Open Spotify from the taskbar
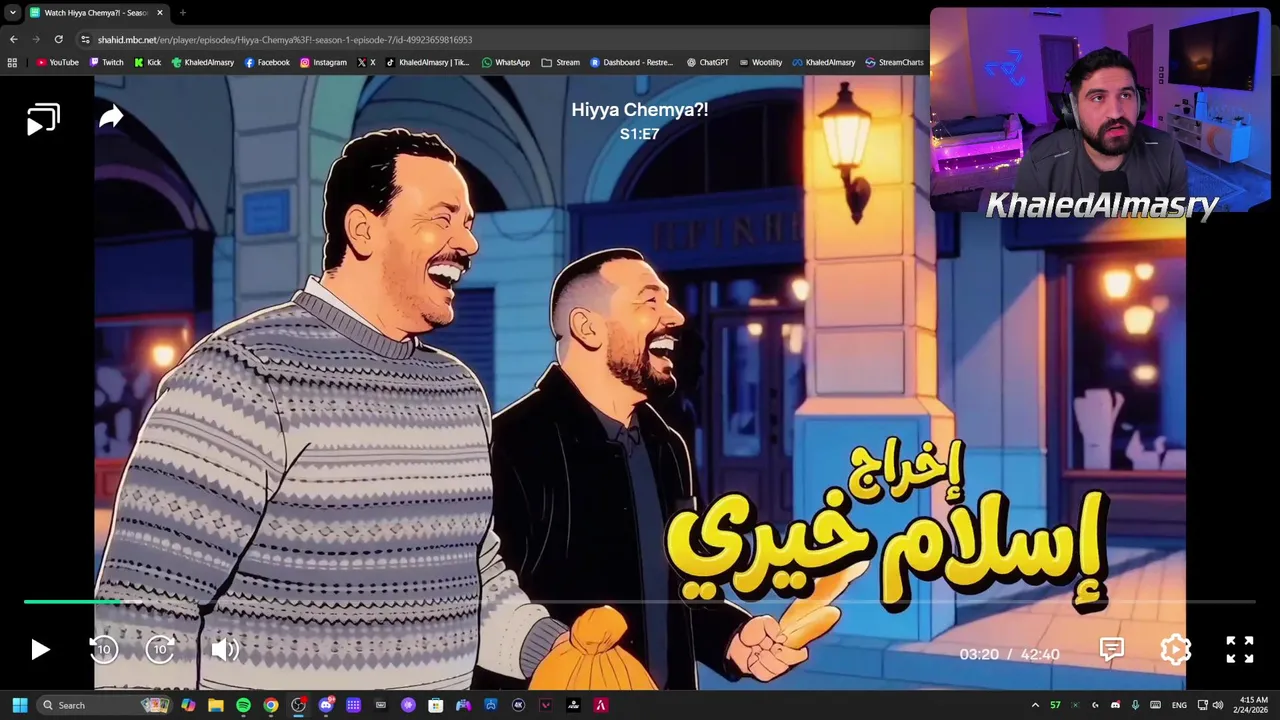 coord(243,705)
